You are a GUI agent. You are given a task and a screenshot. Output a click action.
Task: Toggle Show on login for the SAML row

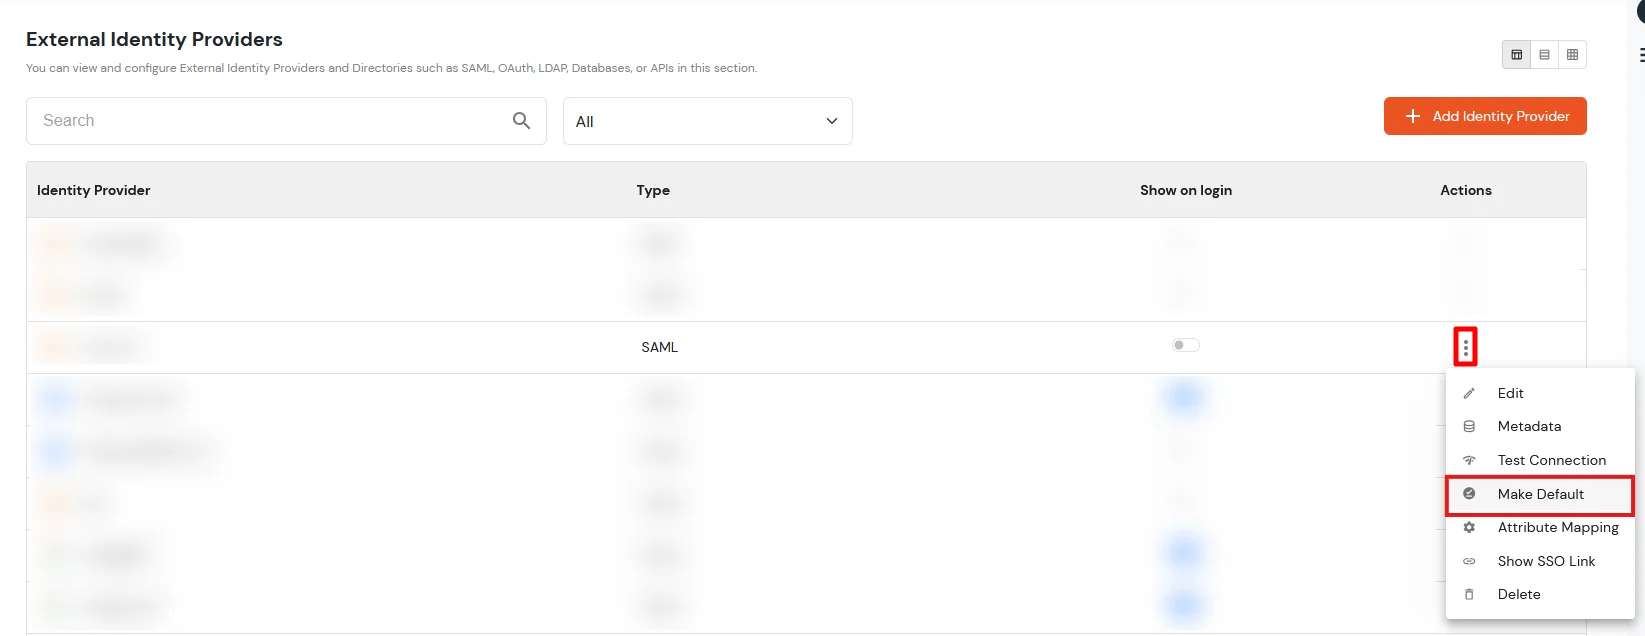1186,345
